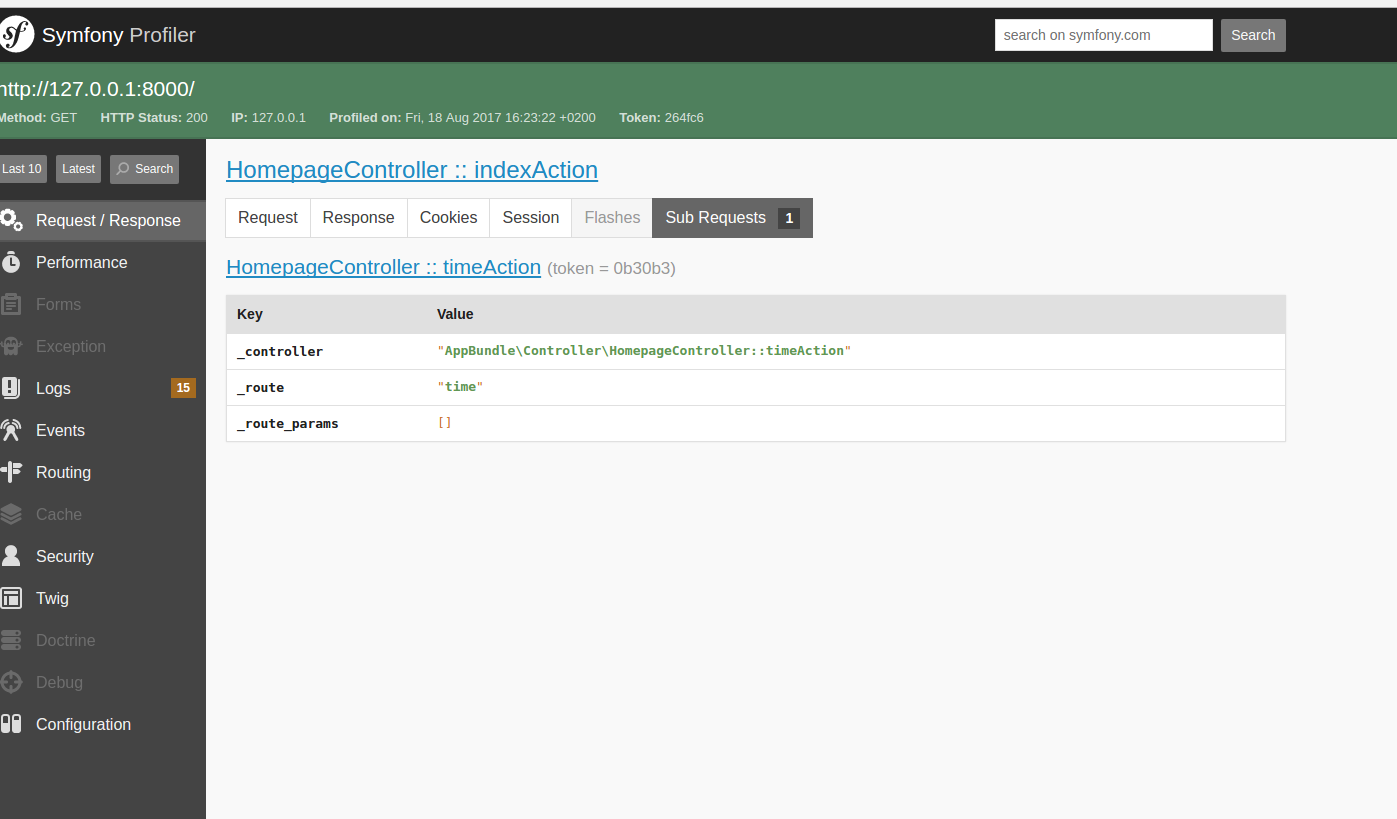1397x819 pixels.
Task: Click the Security user icon
Action: [11, 556]
